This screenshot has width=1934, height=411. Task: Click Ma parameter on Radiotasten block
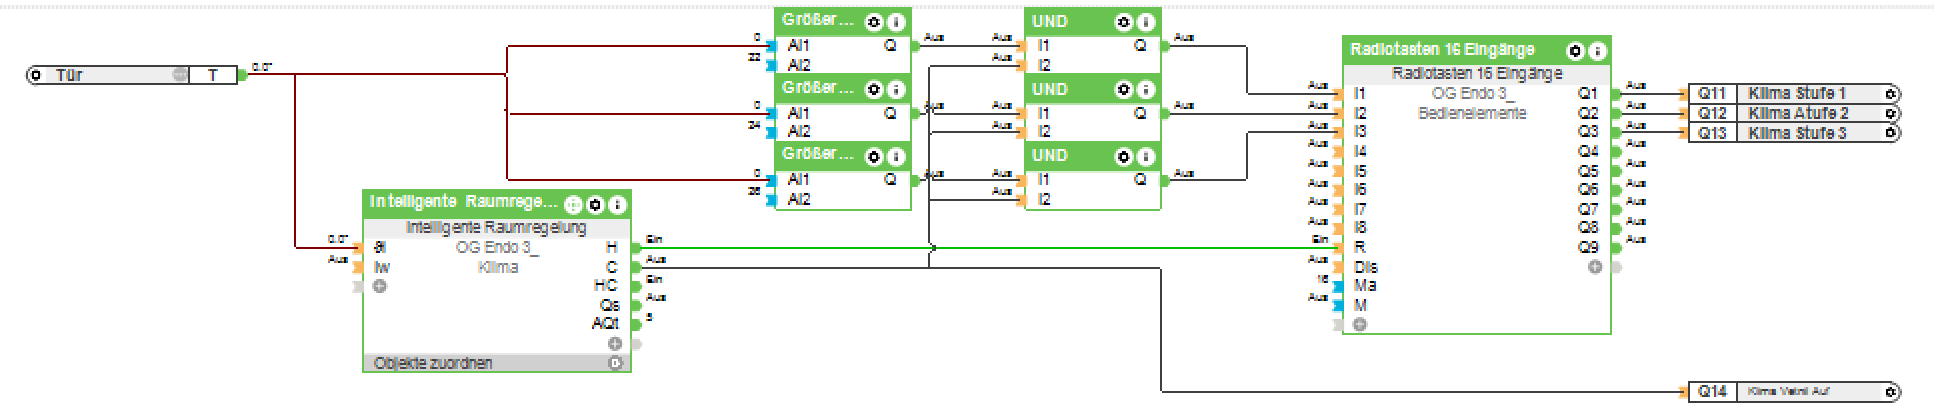1365,286
